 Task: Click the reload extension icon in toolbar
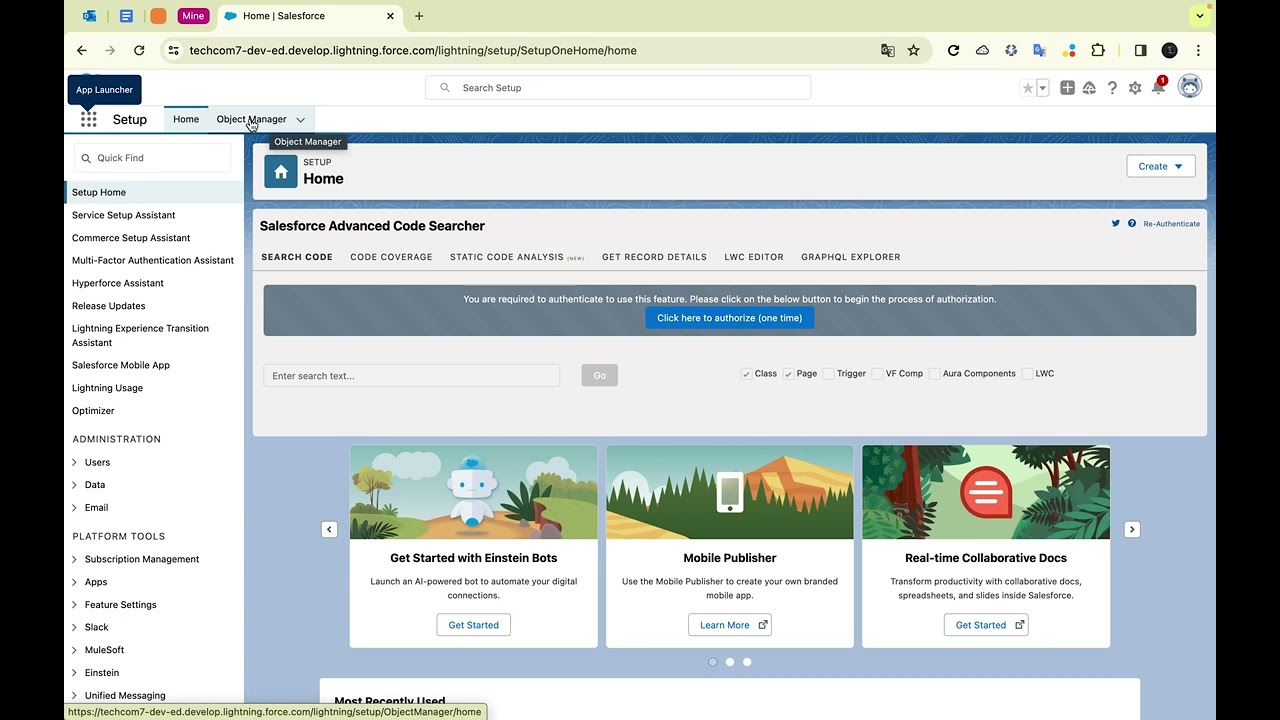coord(954,50)
